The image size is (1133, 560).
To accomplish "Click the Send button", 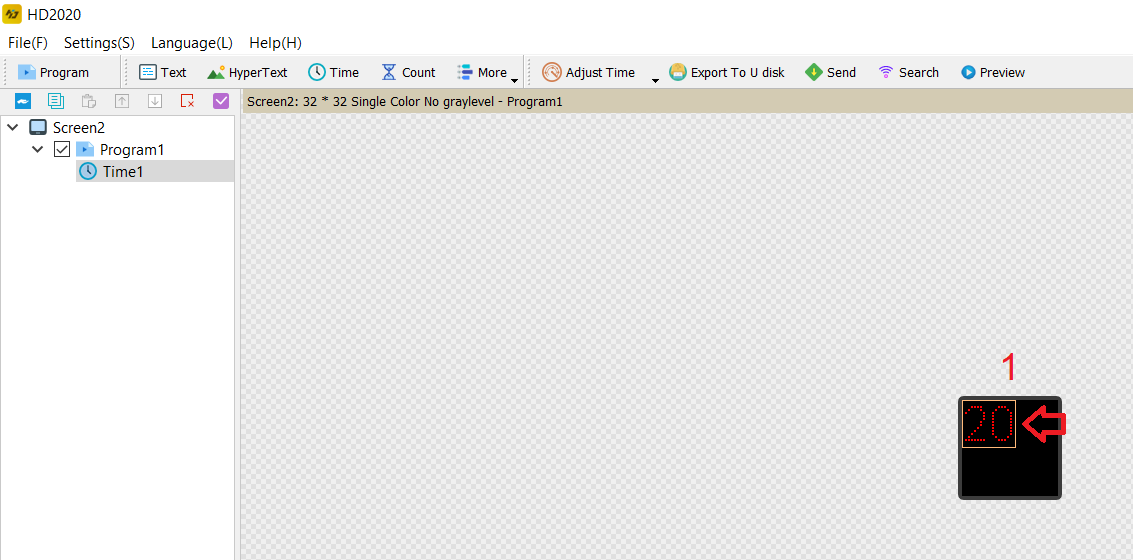I will [830, 72].
